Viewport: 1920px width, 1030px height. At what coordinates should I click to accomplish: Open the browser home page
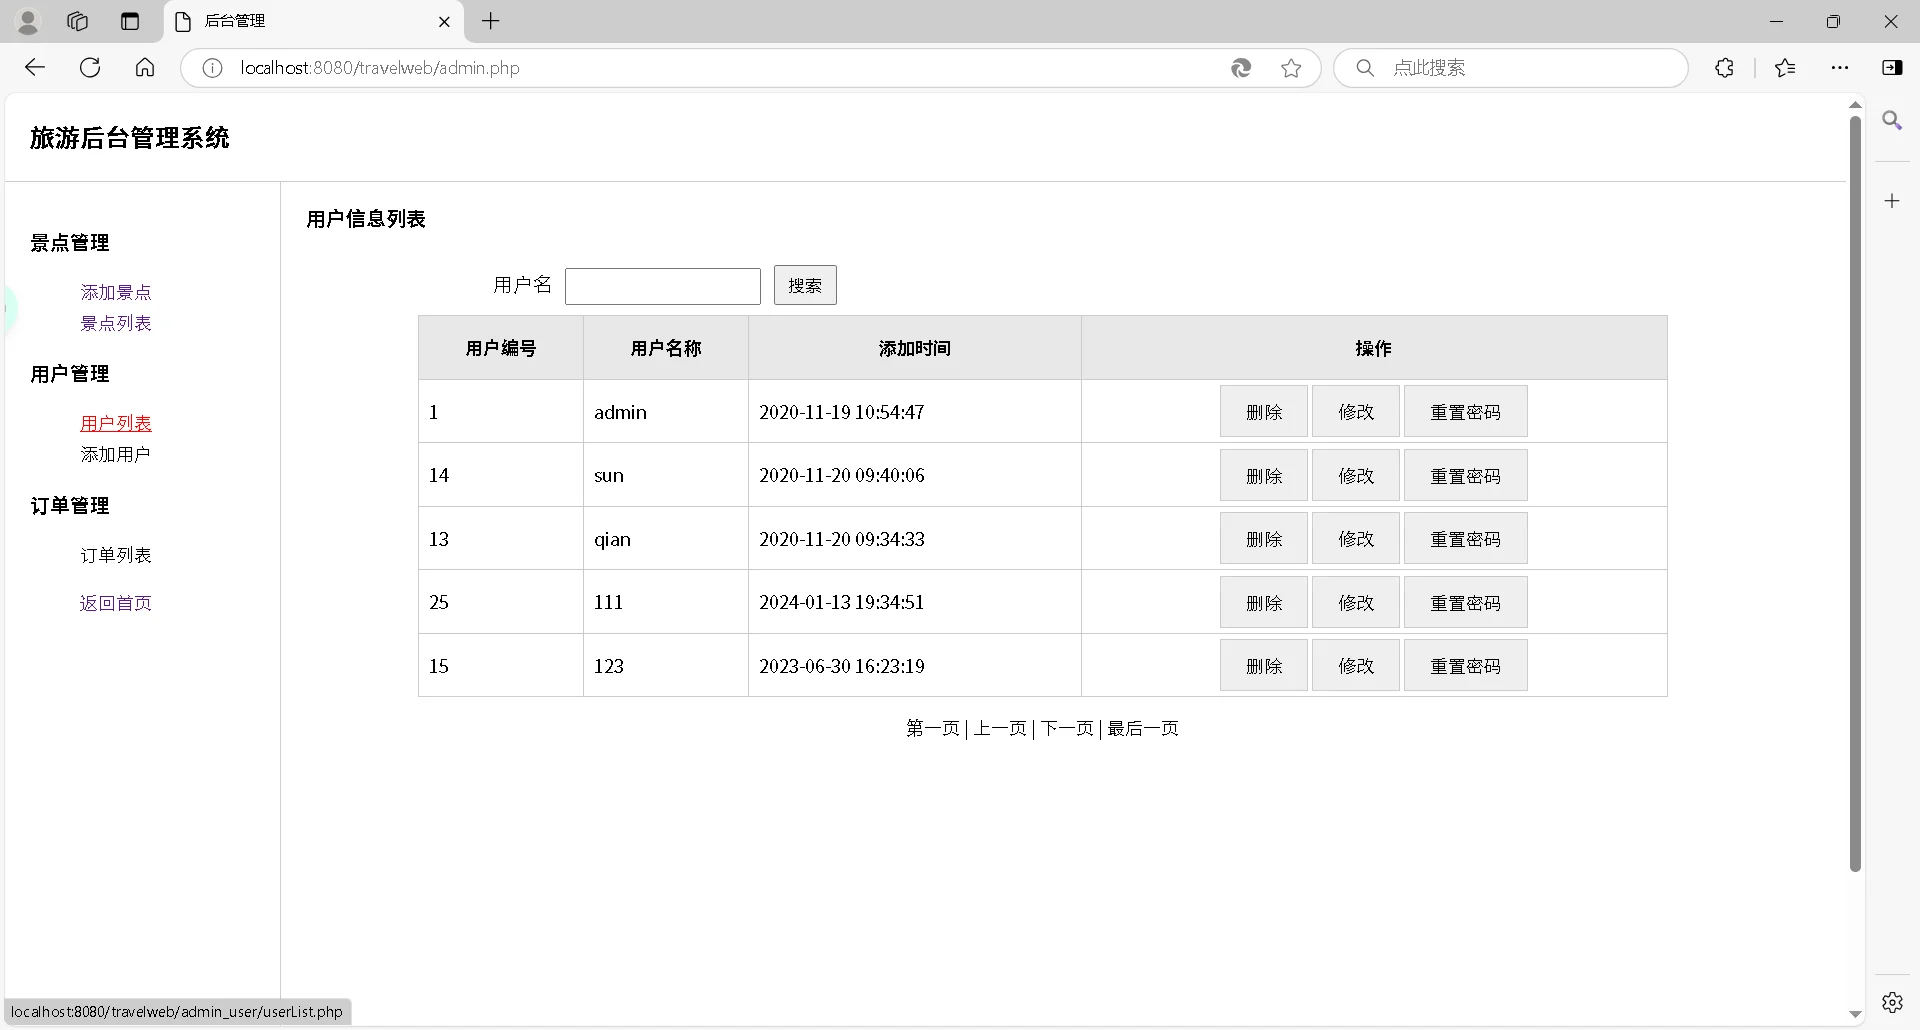(144, 67)
